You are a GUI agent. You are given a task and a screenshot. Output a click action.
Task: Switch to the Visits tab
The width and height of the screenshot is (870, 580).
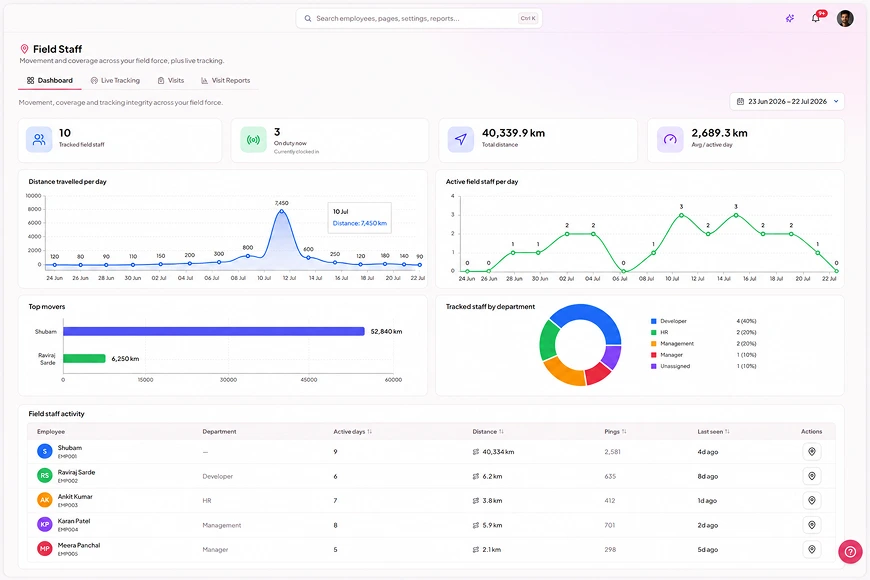[x=171, y=80]
